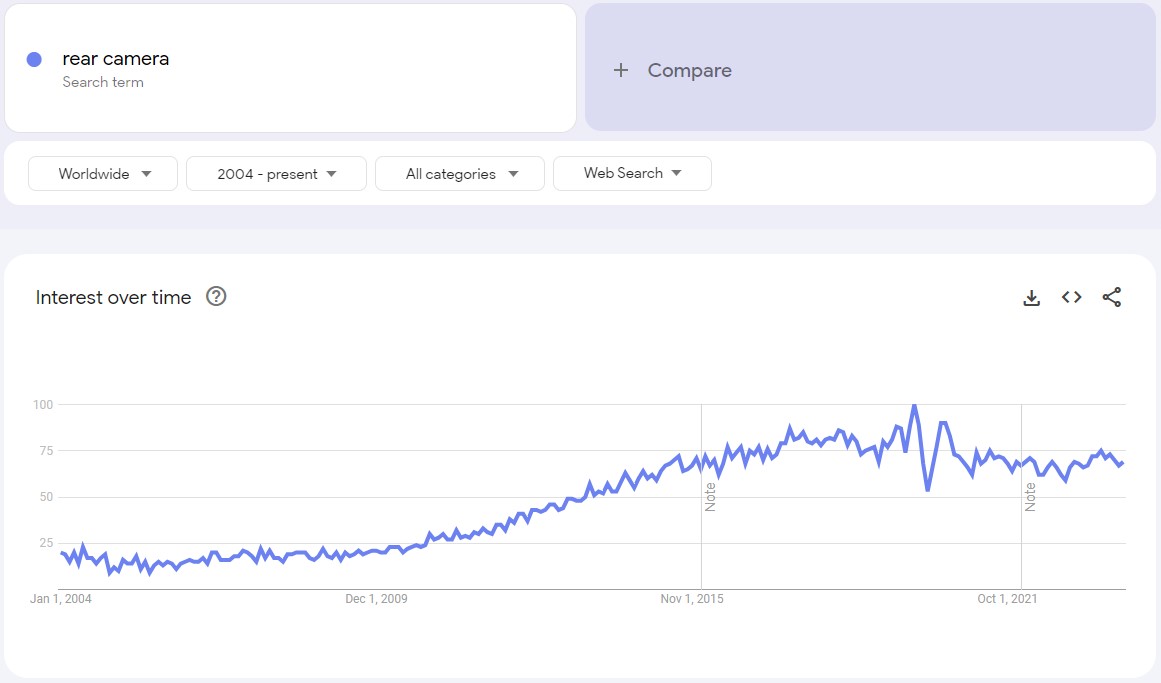Add a comparison term with Compare

tap(870, 67)
